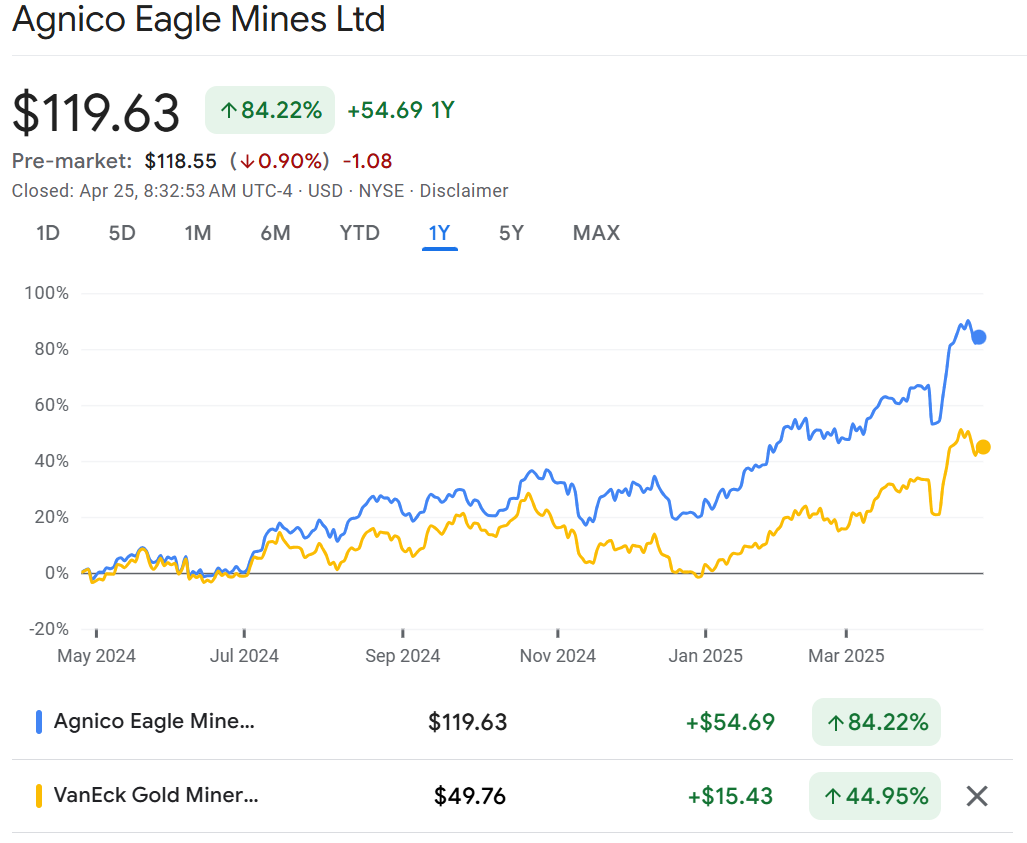Open the YTD chart view

pos(359,233)
